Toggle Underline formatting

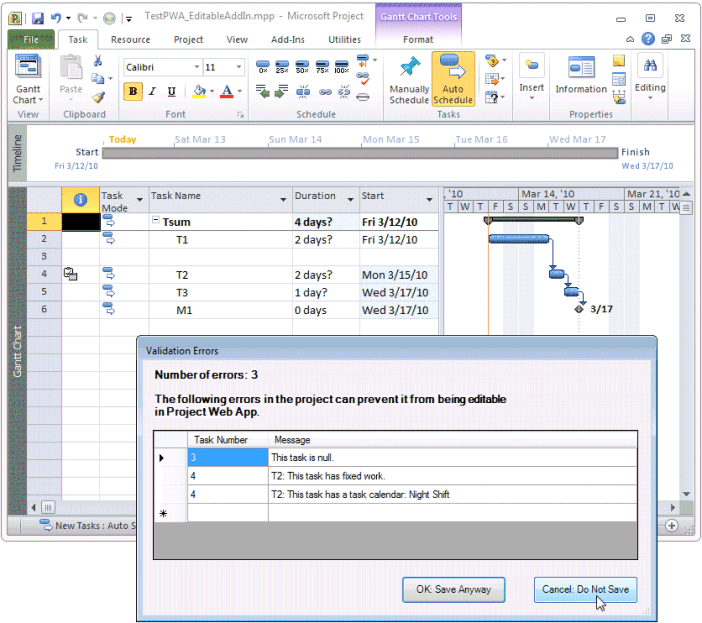point(171,91)
